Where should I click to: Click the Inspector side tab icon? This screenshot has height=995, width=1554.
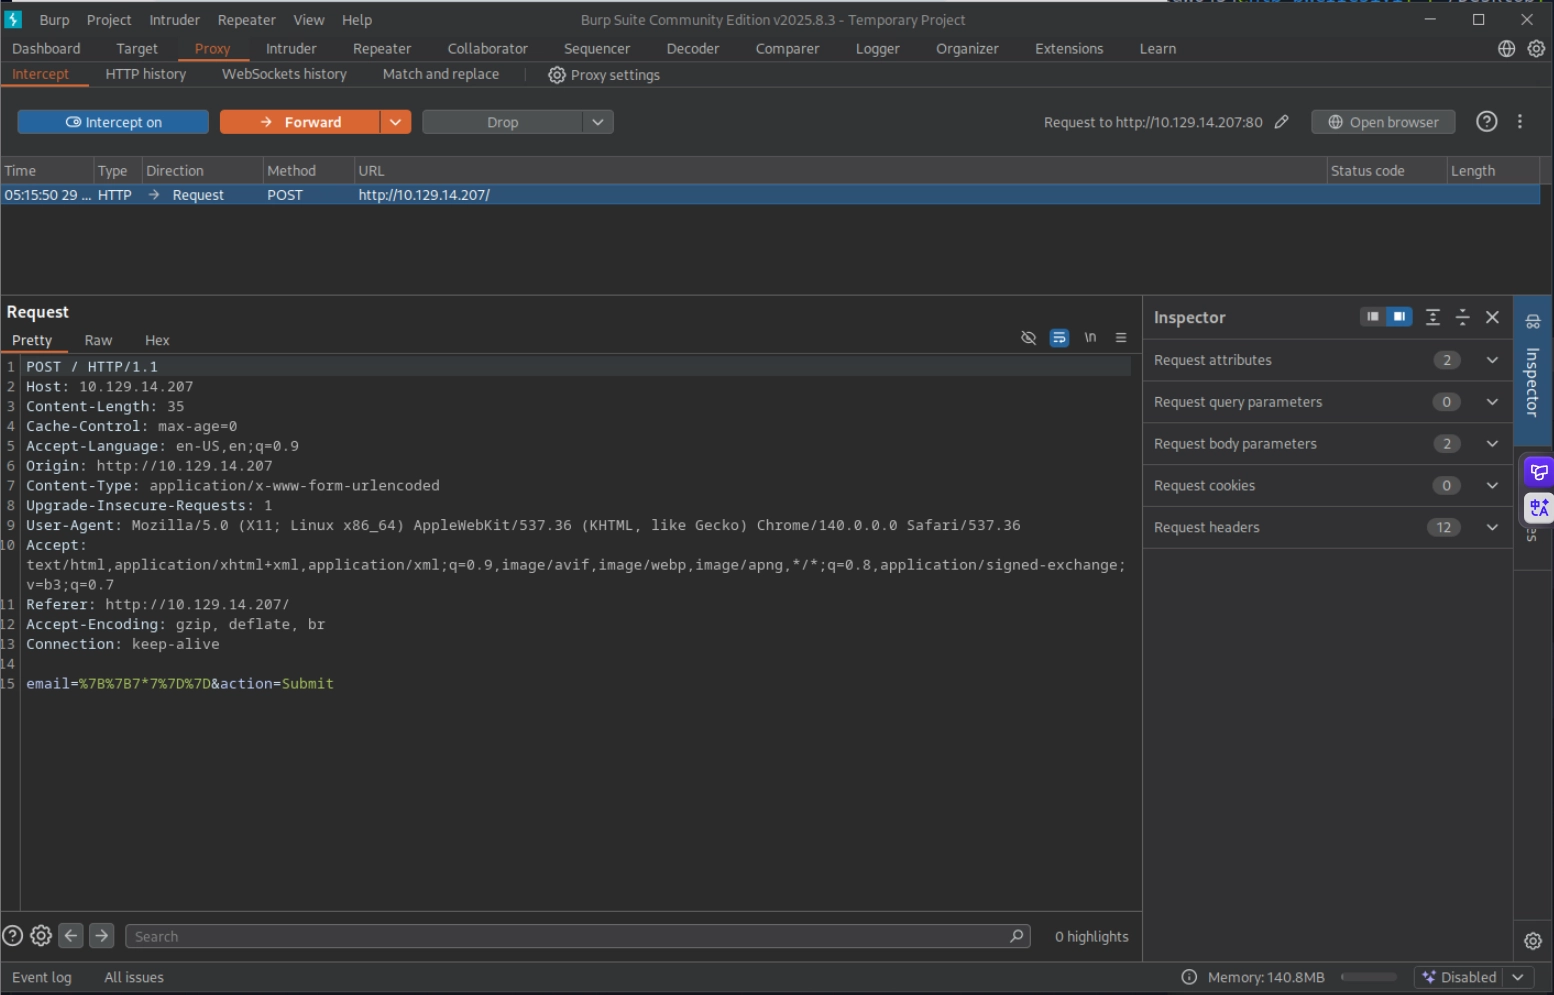tap(1533, 322)
